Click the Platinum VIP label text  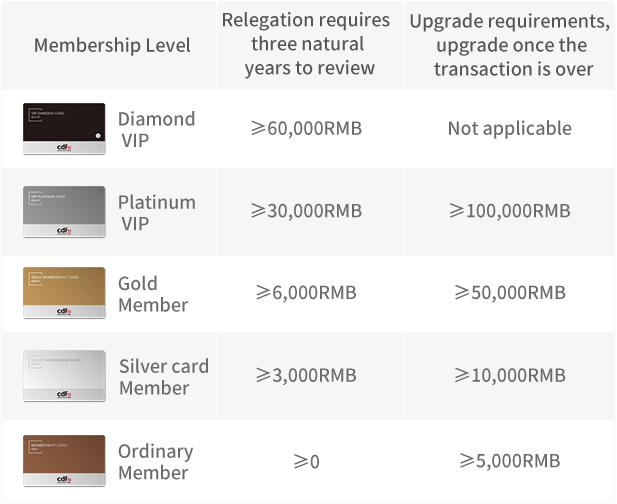[x=156, y=212]
